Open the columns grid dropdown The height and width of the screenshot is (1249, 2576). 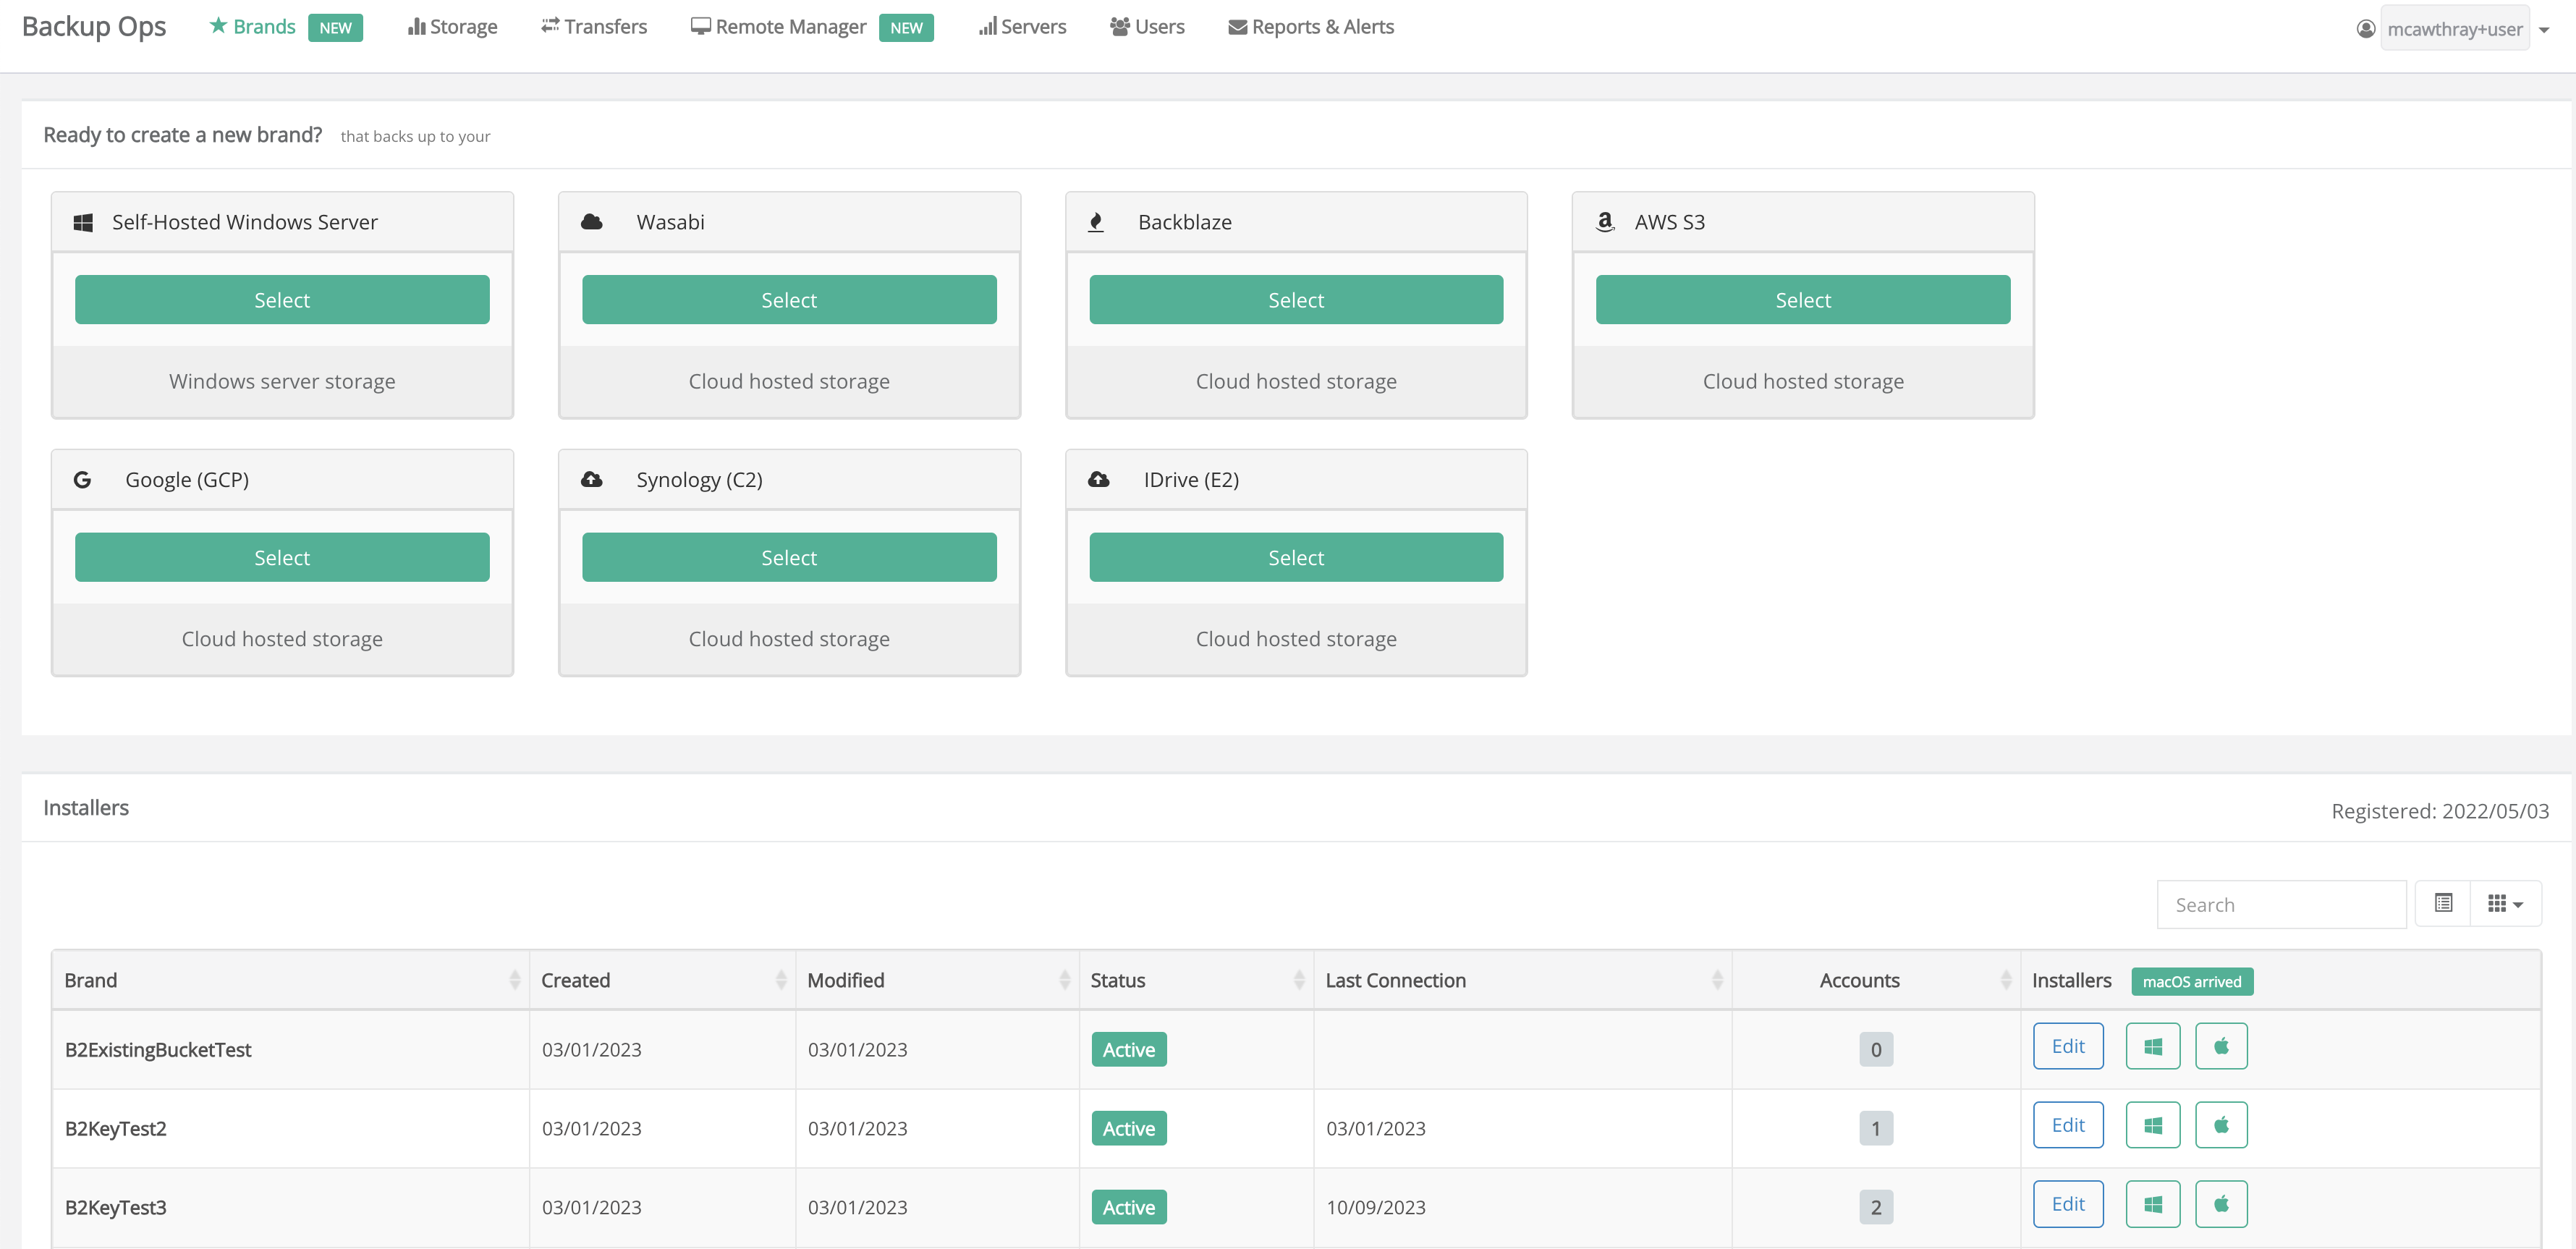2505,904
